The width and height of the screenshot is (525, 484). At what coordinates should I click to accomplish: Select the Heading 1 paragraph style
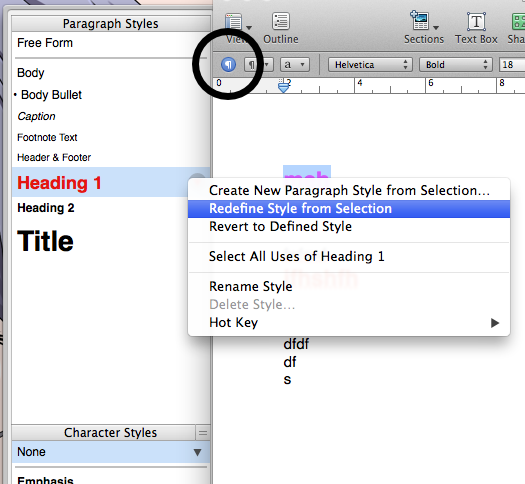[111, 182]
